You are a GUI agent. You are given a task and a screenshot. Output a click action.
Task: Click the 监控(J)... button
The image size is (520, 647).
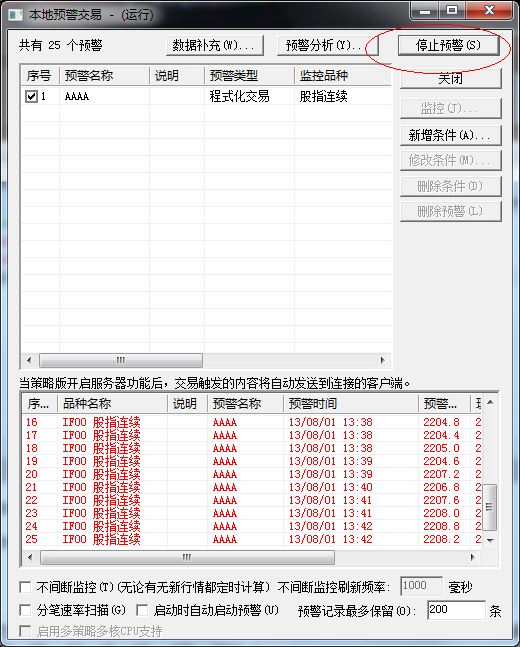(x=451, y=109)
